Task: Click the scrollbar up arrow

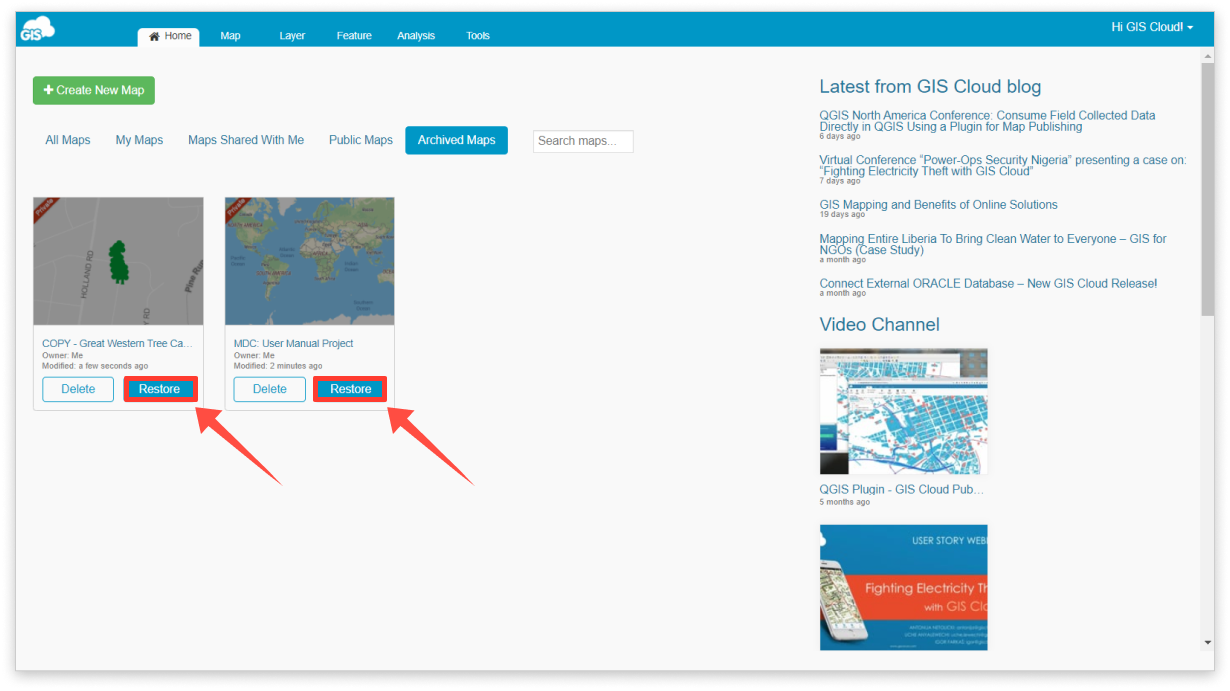Action: (1207, 56)
